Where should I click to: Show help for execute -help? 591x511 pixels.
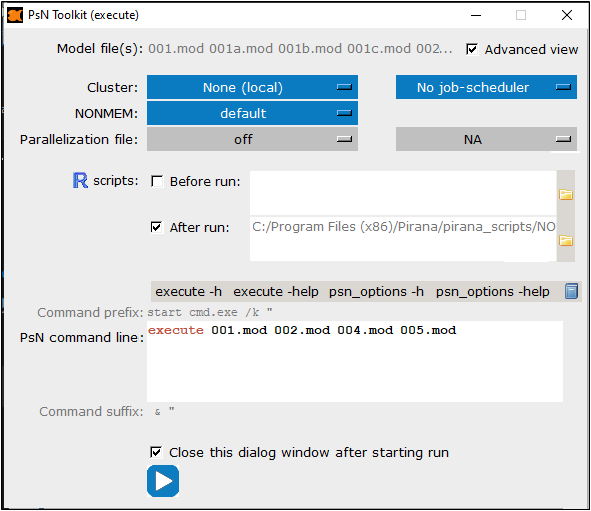coord(276,292)
